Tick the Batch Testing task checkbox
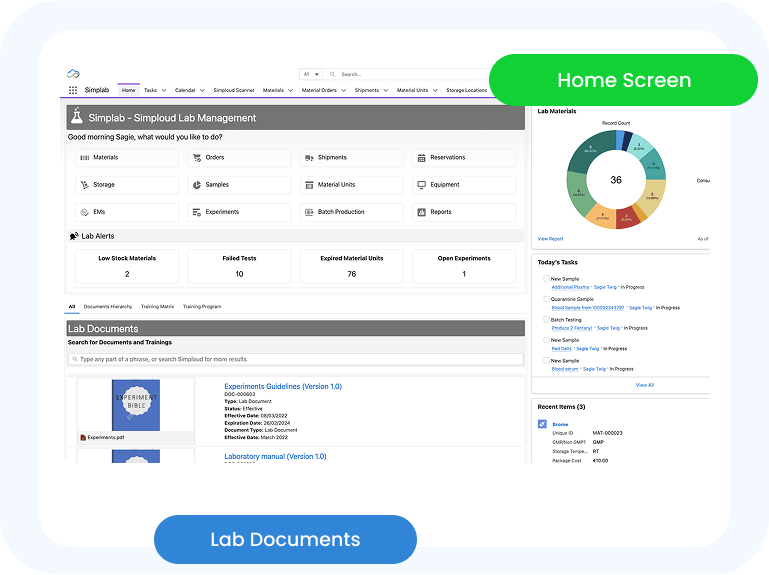 545,320
